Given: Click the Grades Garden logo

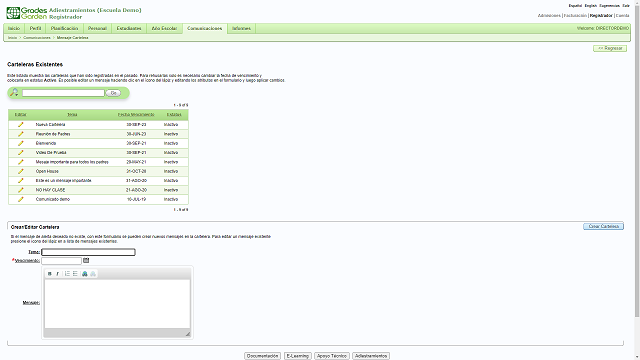Looking at the screenshot, I should 27,13.
